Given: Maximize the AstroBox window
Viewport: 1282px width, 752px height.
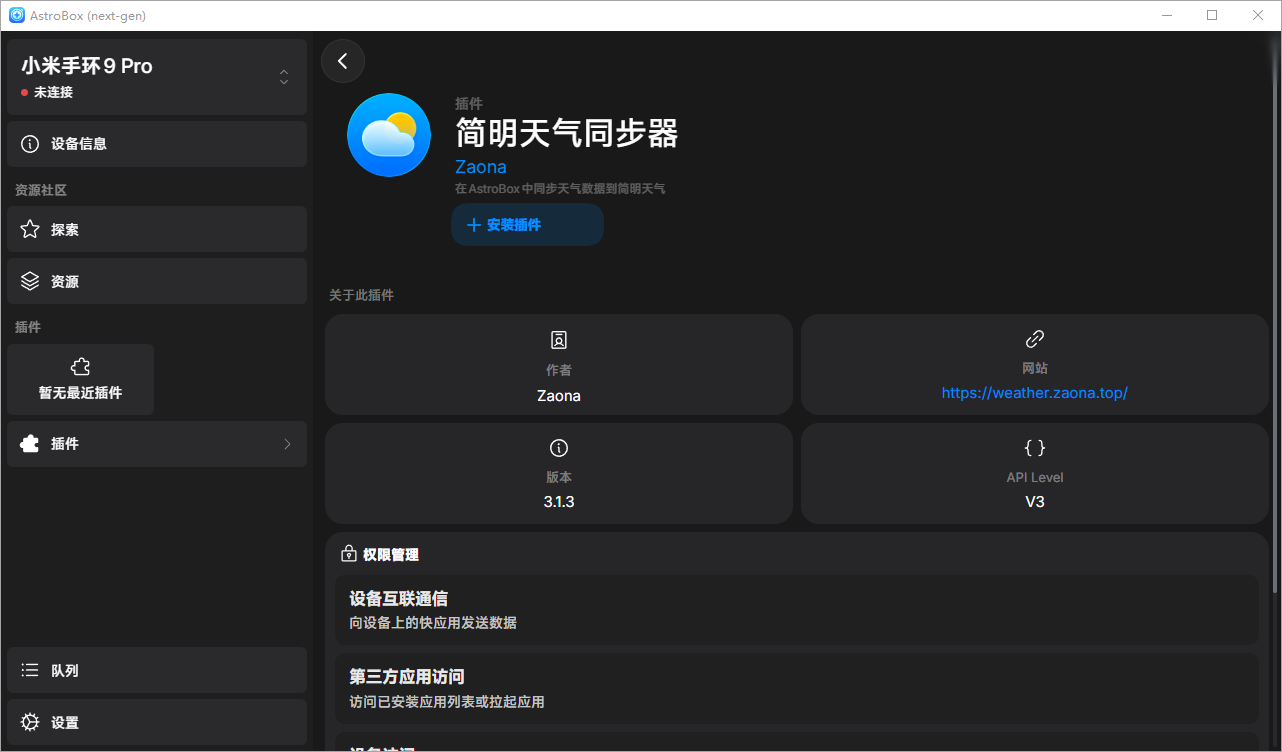Looking at the screenshot, I should tap(1212, 15).
